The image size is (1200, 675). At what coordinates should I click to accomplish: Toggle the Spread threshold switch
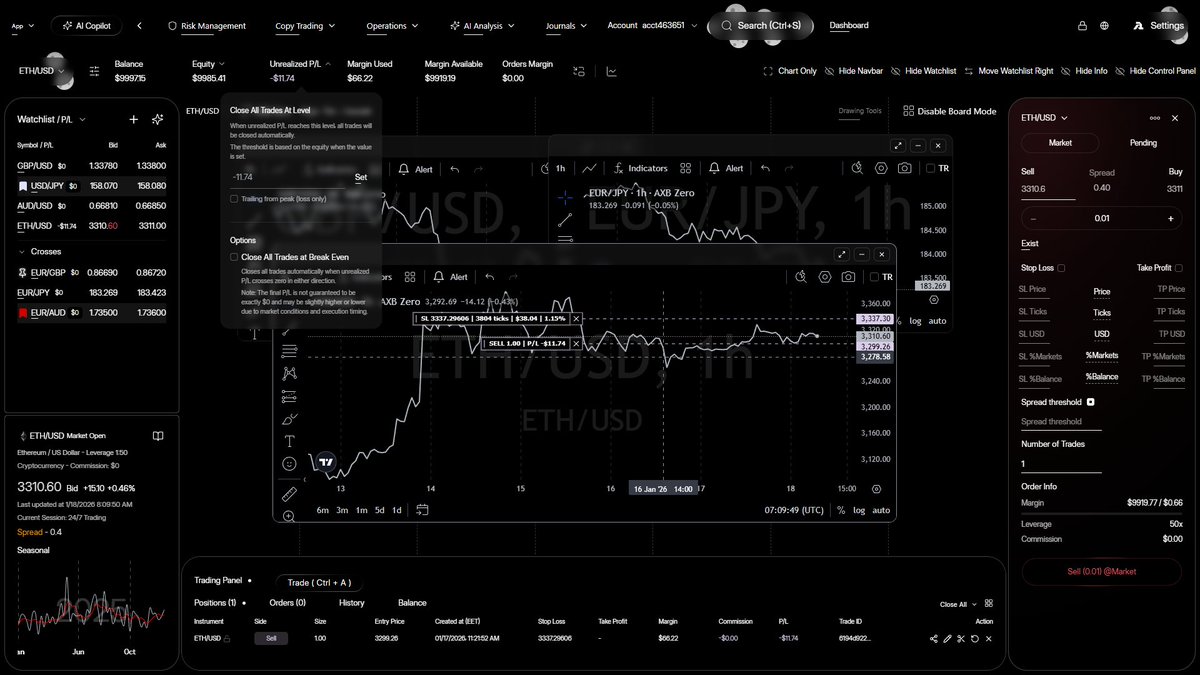tap(1091, 402)
